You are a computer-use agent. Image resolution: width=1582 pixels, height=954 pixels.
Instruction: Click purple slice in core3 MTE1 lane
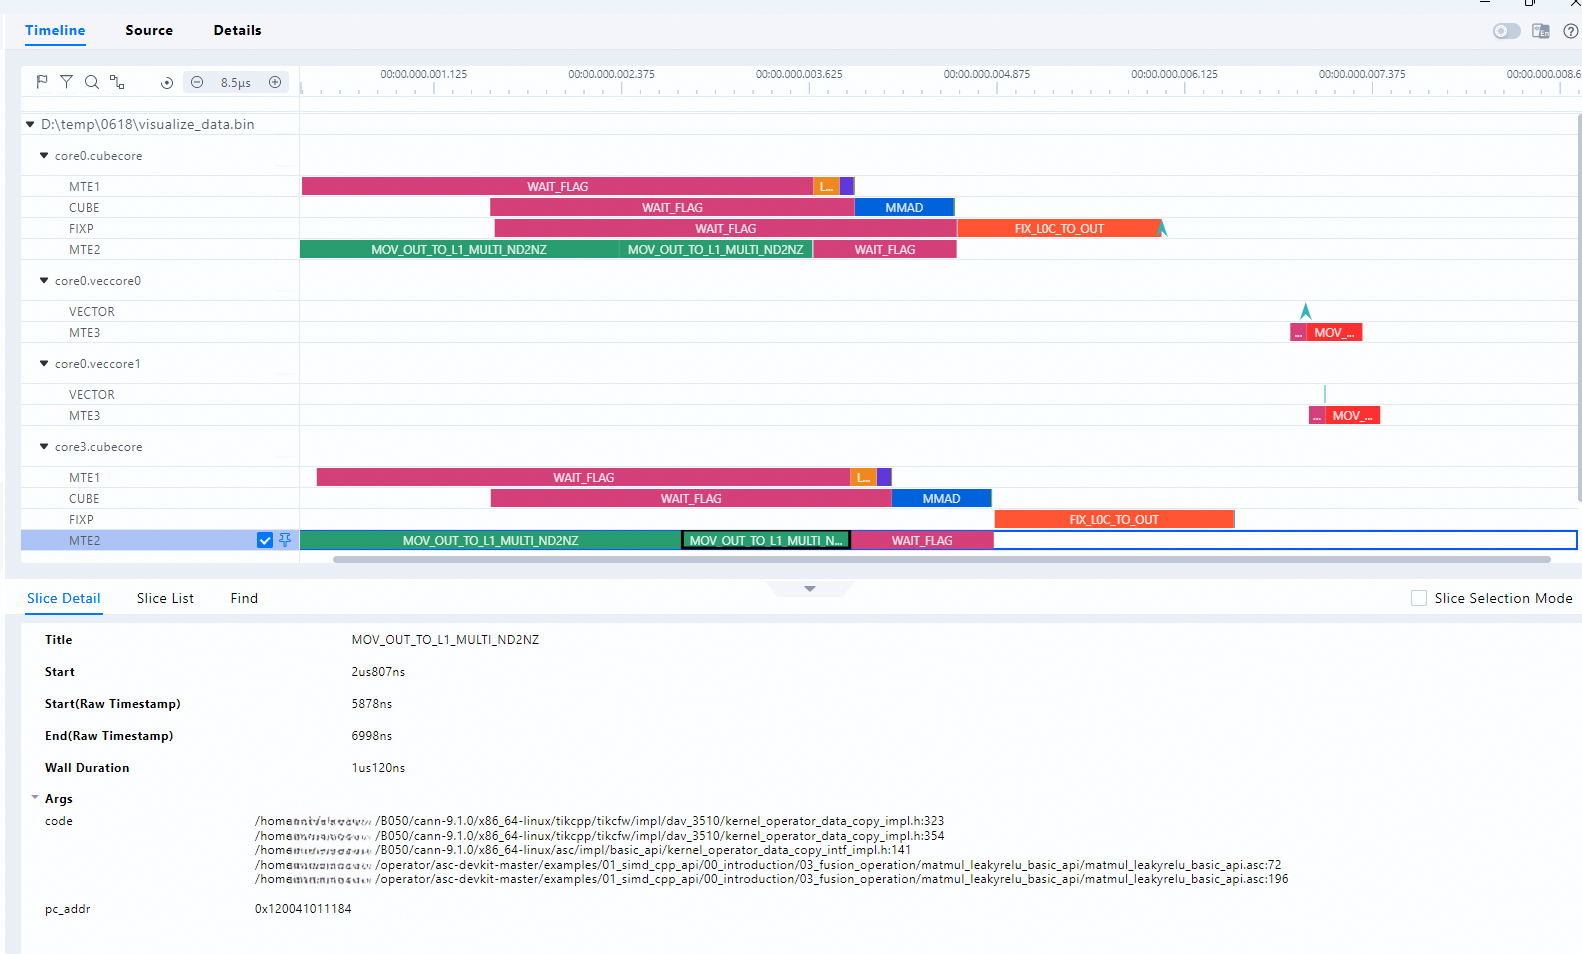[884, 477]
